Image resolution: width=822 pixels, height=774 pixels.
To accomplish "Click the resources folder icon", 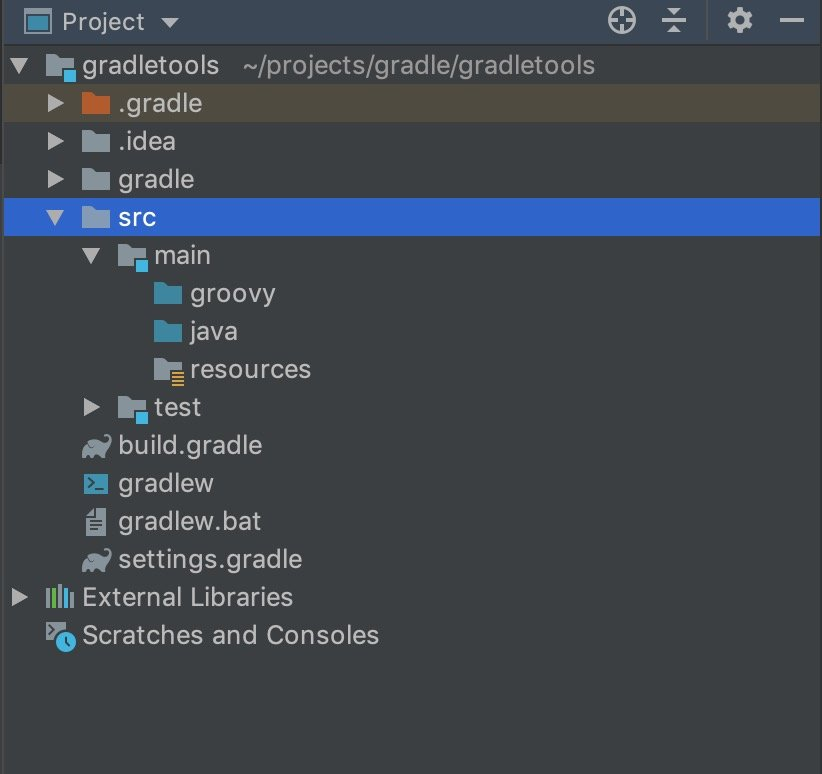I will (169, 371).
